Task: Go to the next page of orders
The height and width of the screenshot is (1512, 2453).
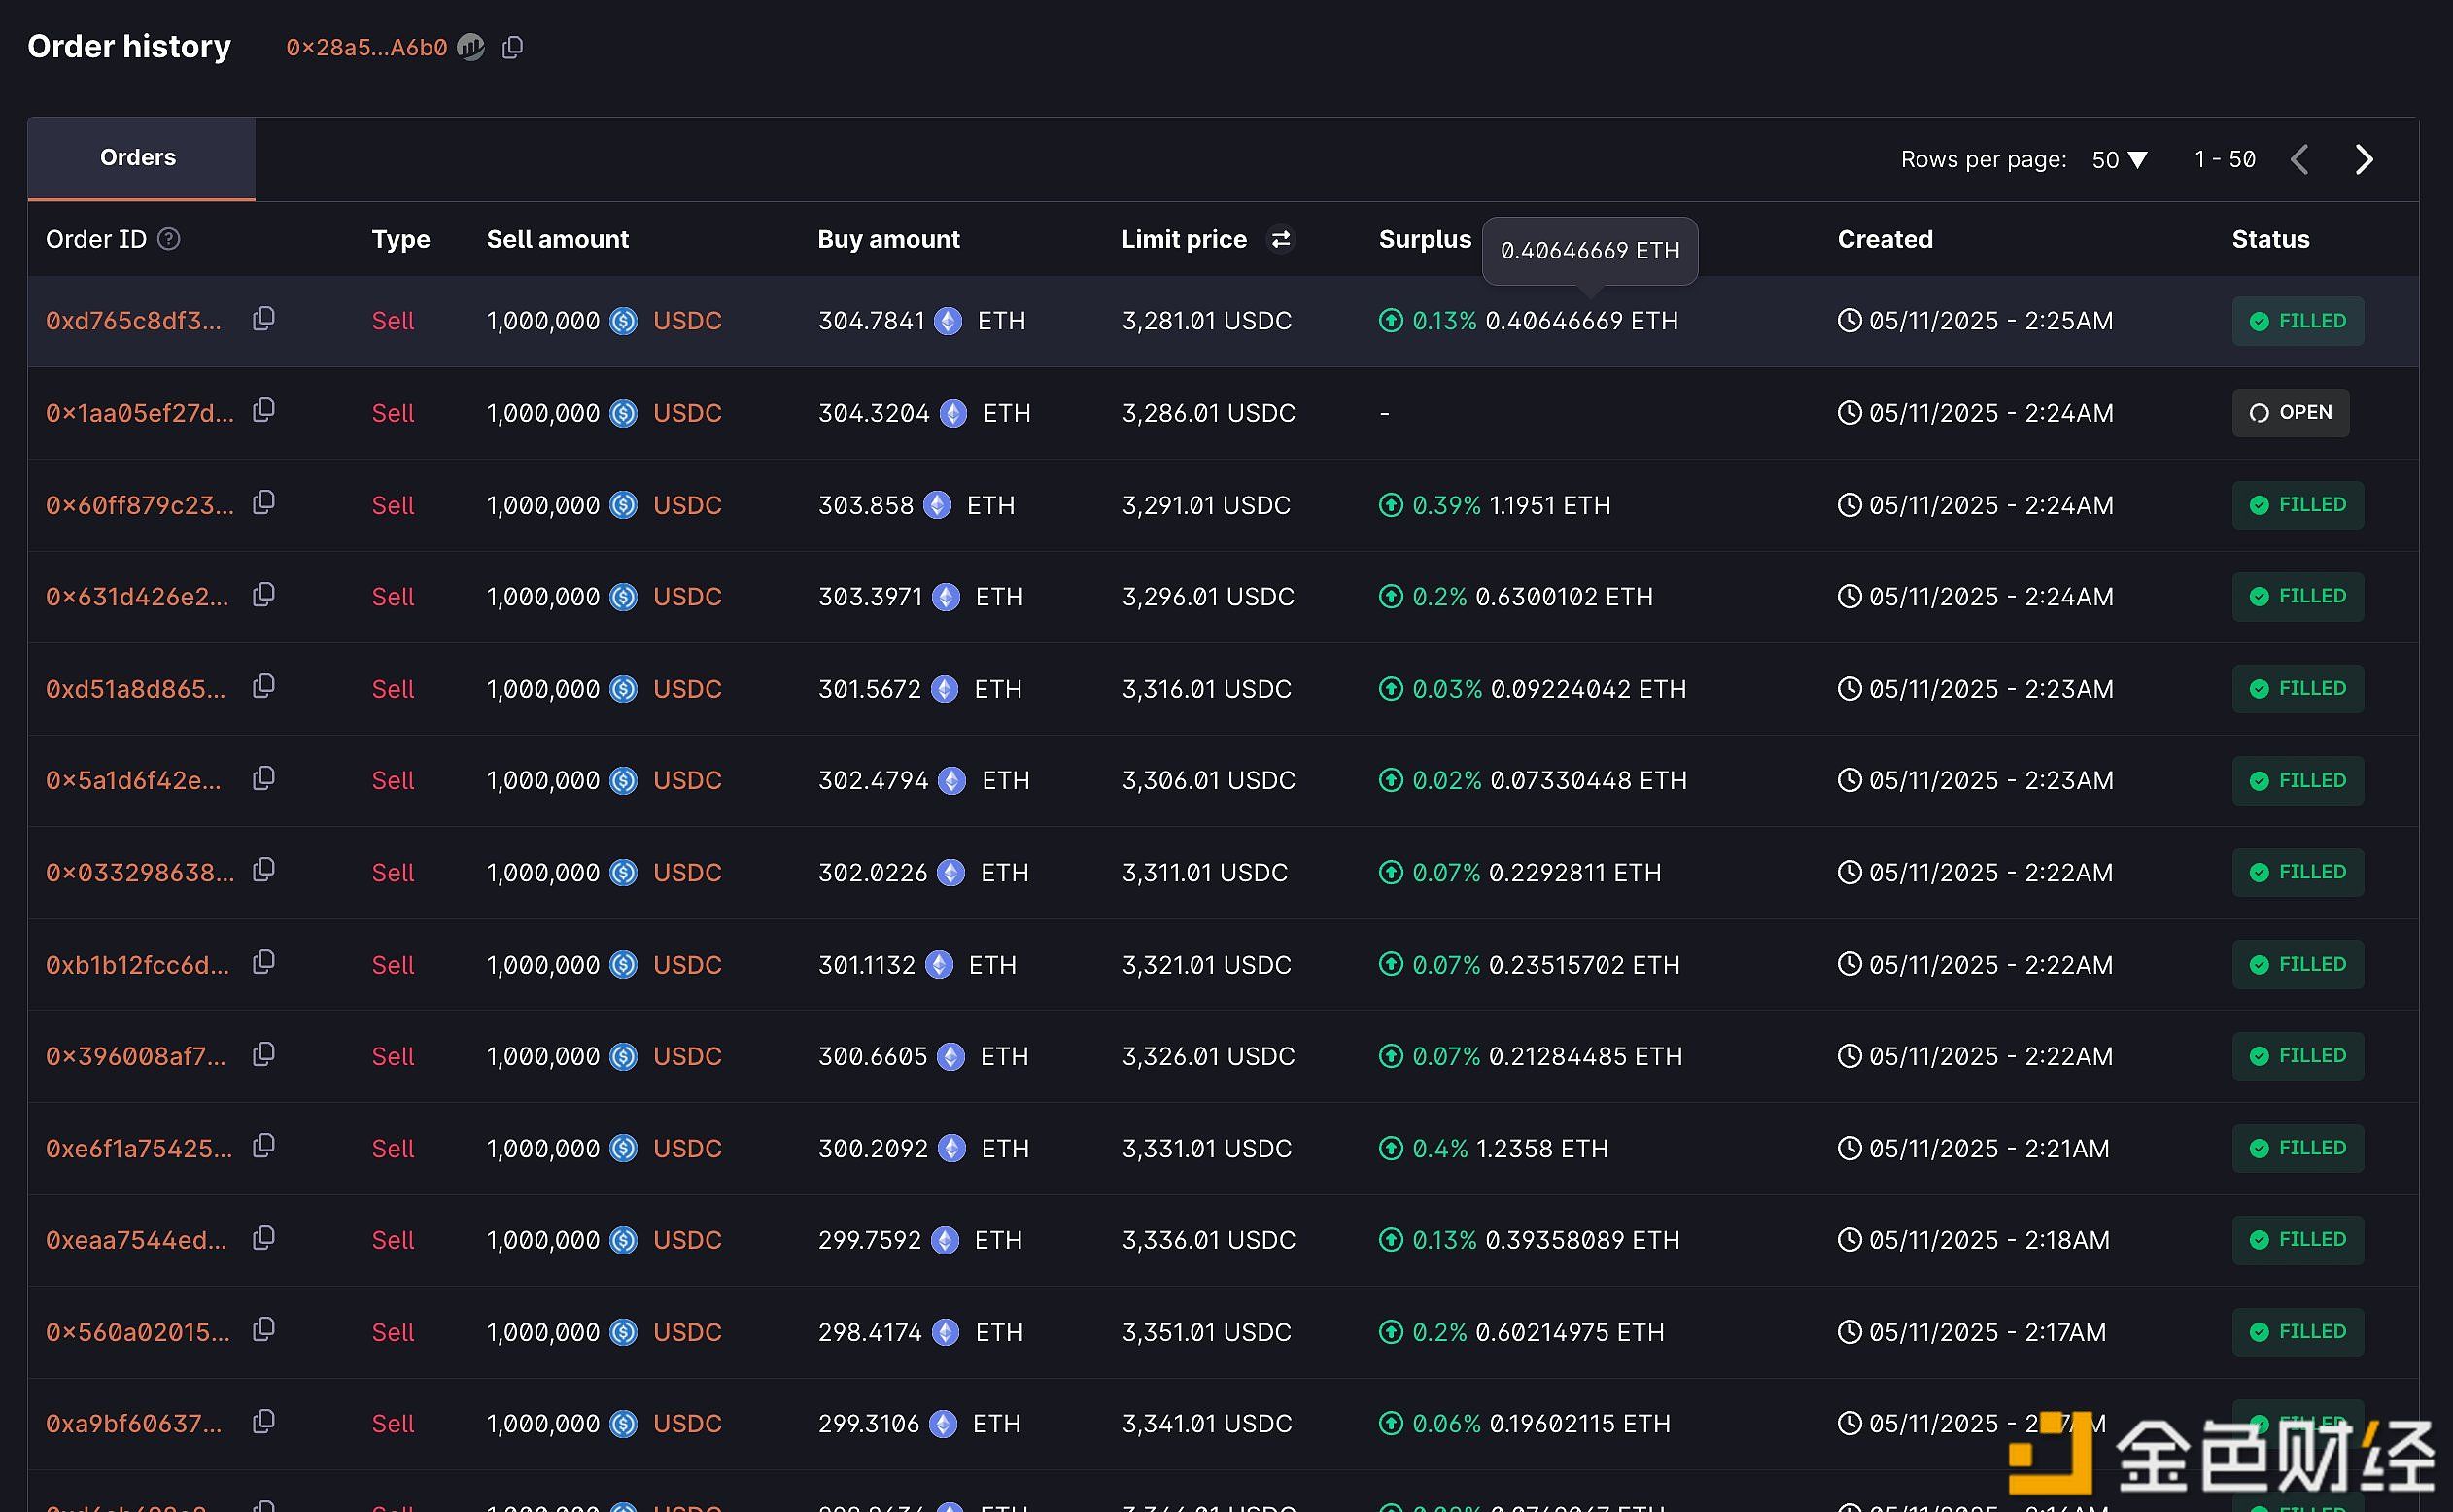Action: pyautogui.click(x=2363, y=159)
